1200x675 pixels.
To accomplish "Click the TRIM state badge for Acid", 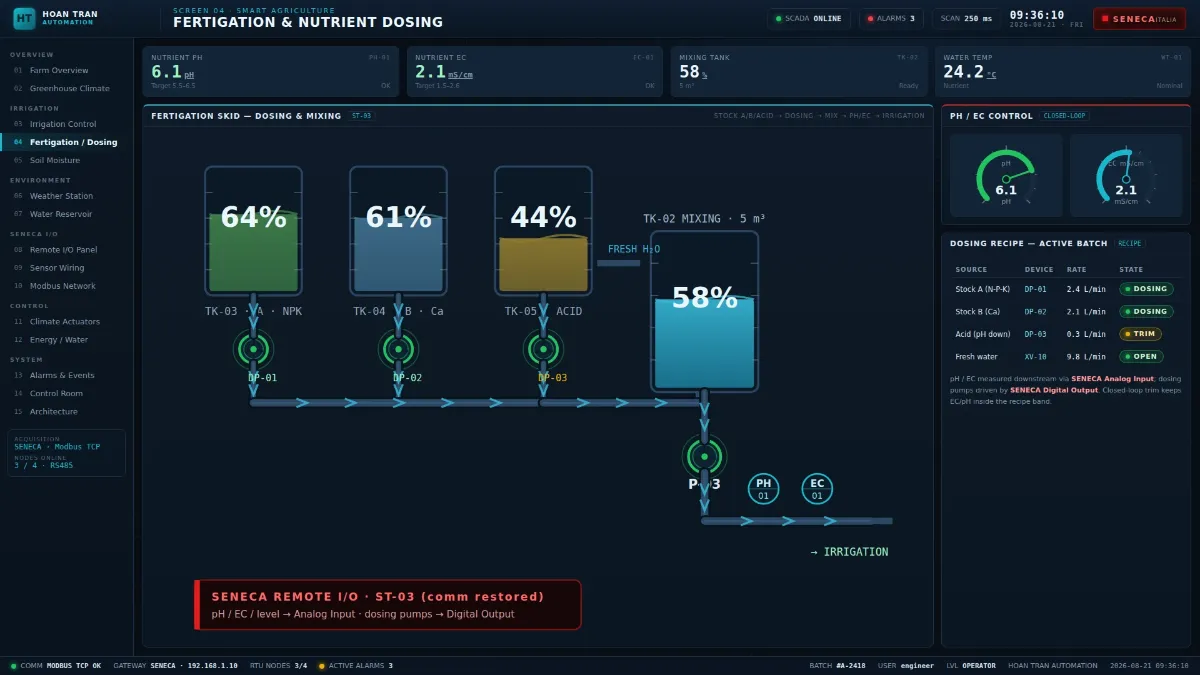I will (1140, 334).
